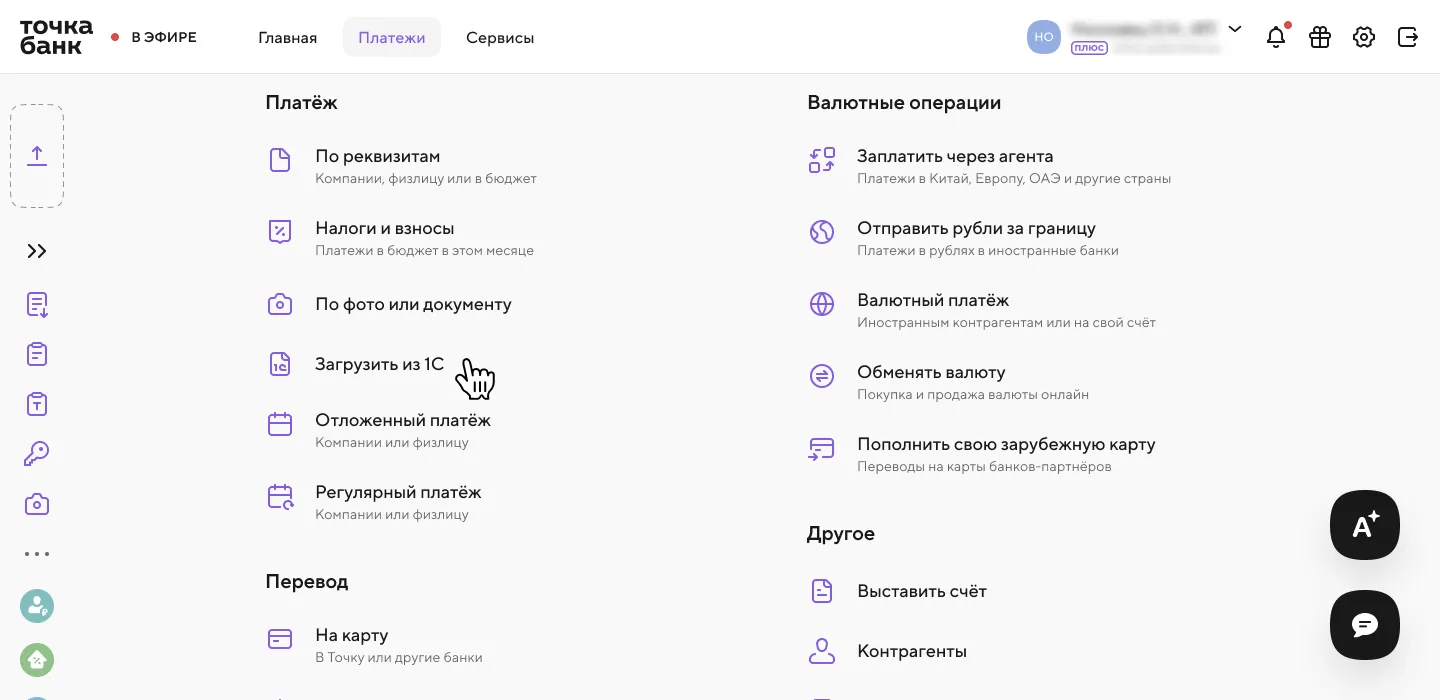Click the notifications bell icon
Screen dimensions: 1440x700
pyautogui.click(x=1276, y=38)
